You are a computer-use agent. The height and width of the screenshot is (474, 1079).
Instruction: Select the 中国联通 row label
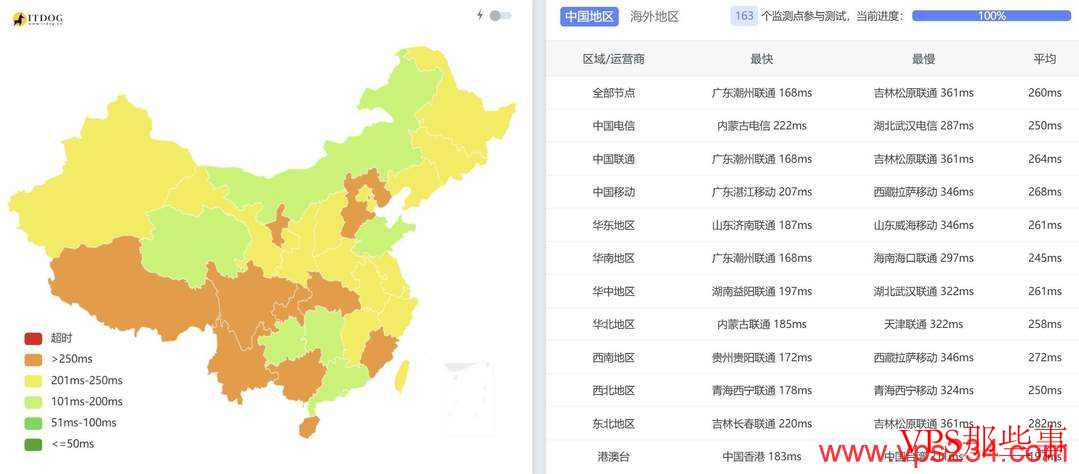[x=613, y=159]
